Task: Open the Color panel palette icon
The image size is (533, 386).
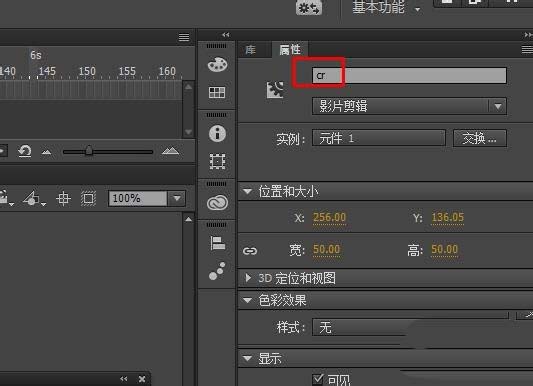Action: pos(218,64)
